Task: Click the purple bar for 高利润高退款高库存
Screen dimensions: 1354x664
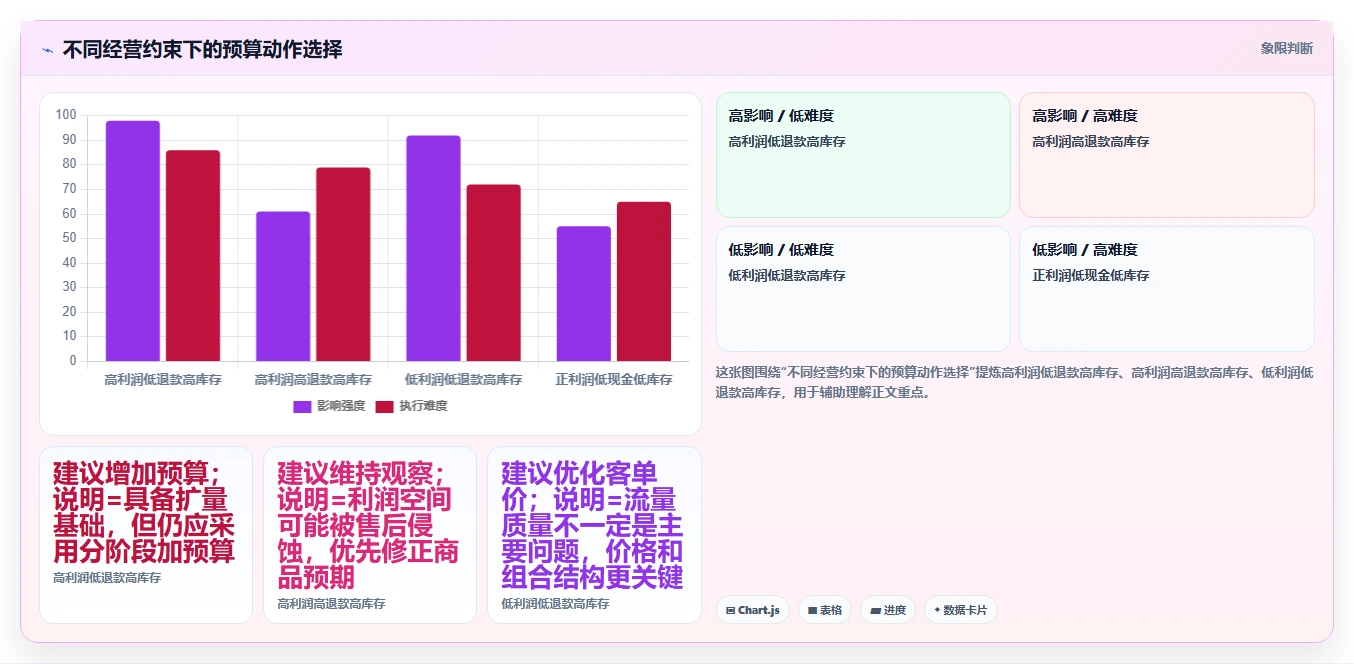Action: (x=283, y=286)
